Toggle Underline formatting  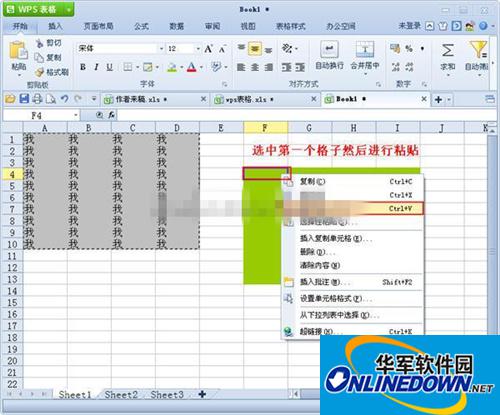tap(109, 67)
